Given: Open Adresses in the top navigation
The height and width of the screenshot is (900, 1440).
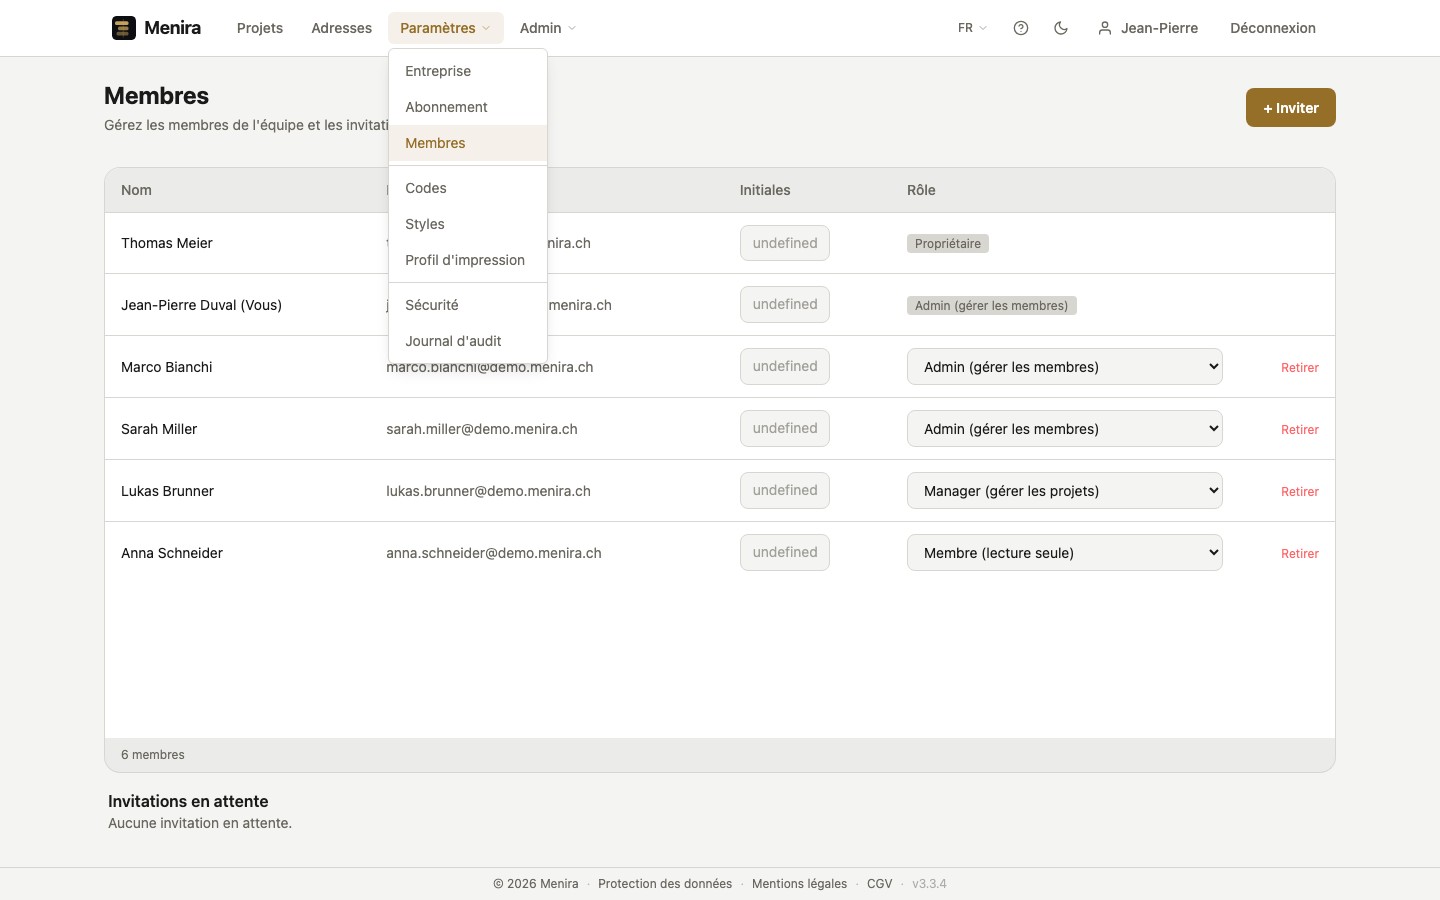Looking at the screenshot, I should 341,28.
